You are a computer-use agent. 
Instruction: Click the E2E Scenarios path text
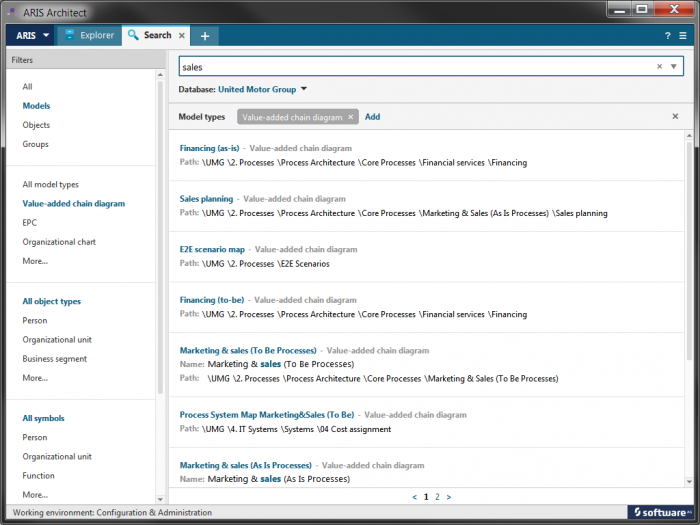305,264
